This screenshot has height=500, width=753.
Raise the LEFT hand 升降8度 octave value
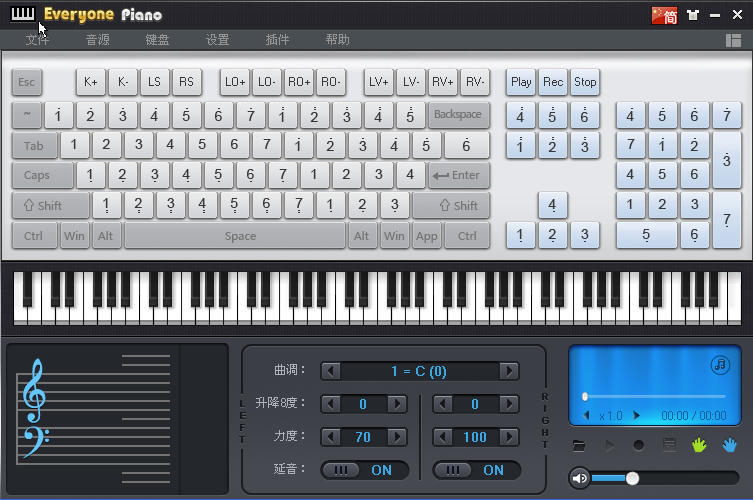(x=398, y=404)
